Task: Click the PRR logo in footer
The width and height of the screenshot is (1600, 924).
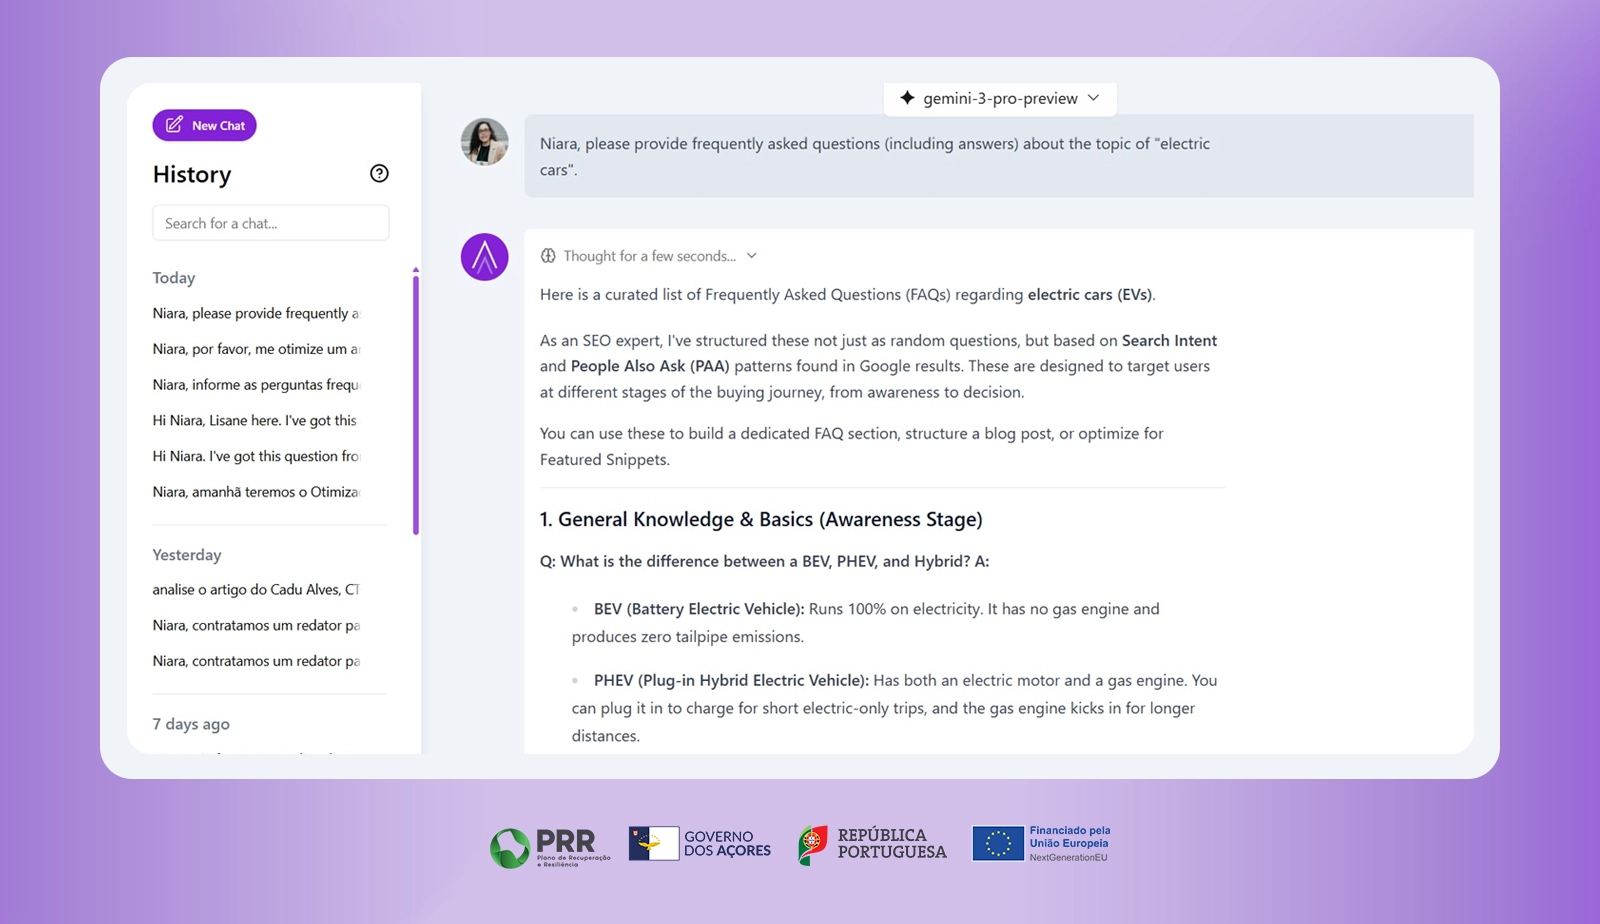Action: [550, 846]
